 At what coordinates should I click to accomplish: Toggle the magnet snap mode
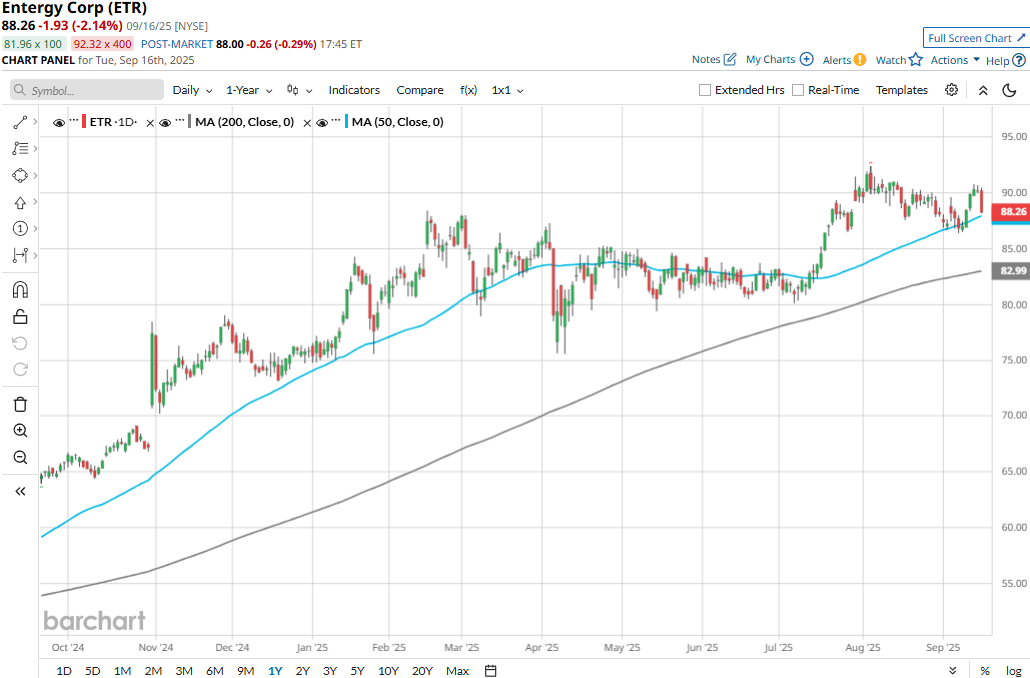20,290
